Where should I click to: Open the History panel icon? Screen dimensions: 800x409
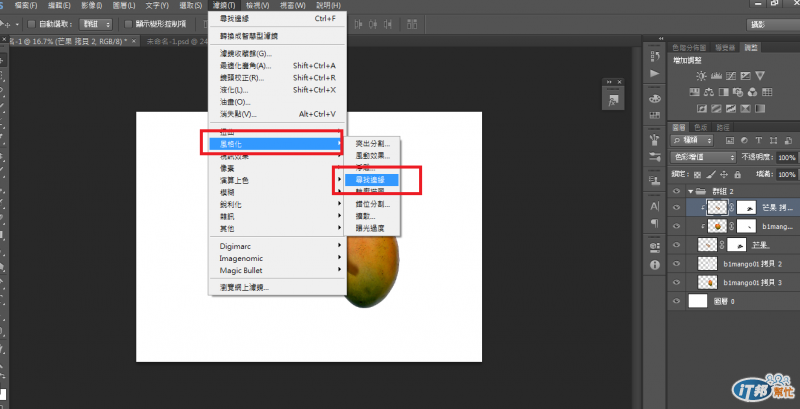click(655, 56)
